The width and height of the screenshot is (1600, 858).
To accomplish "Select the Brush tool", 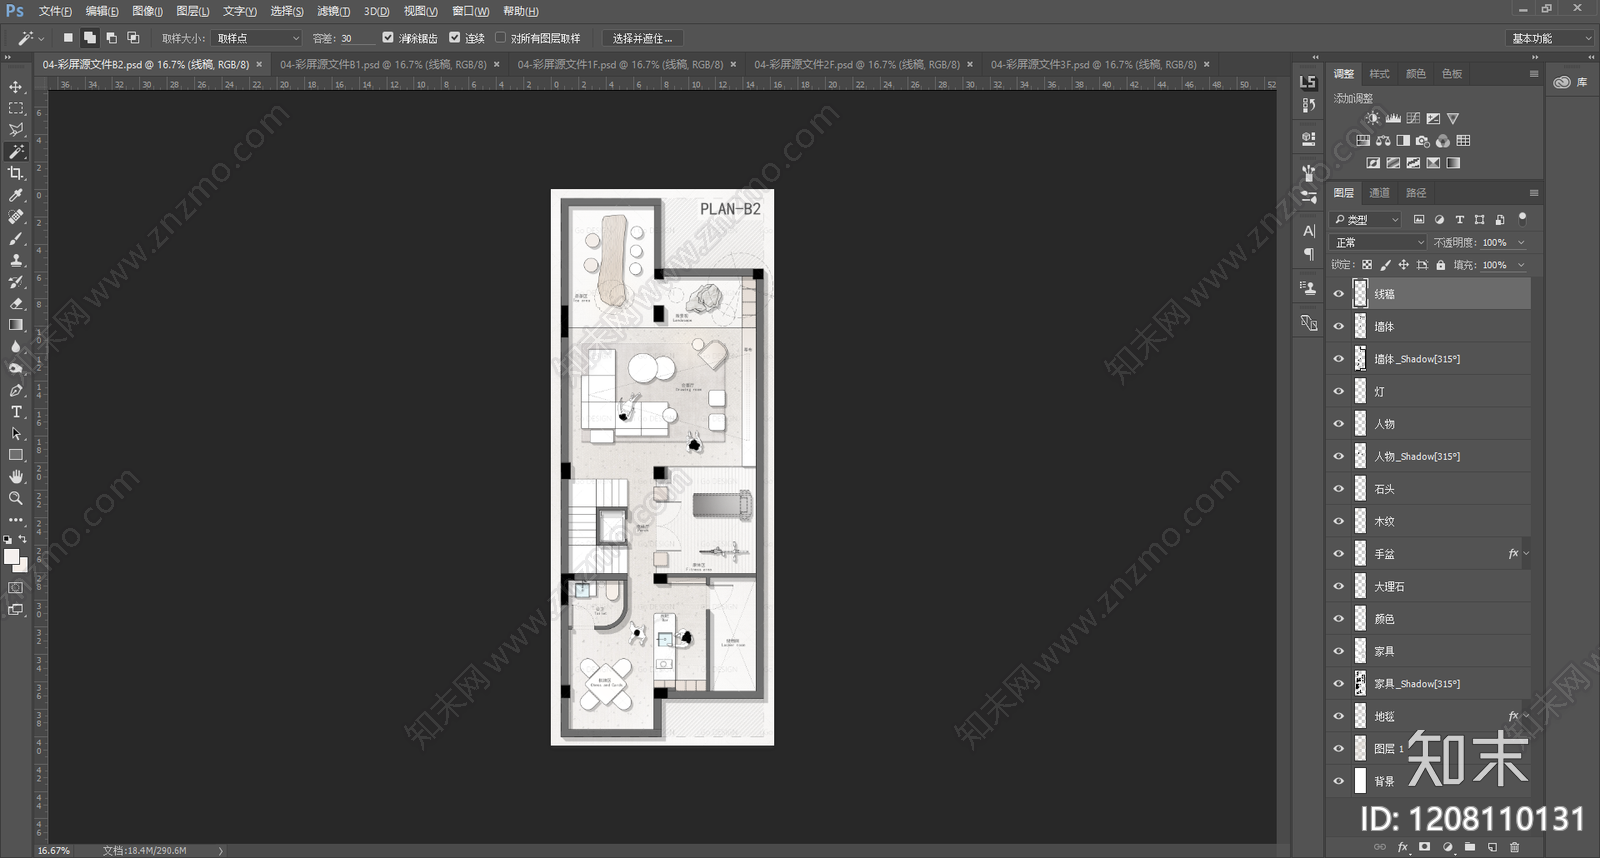I will (16, 239).
